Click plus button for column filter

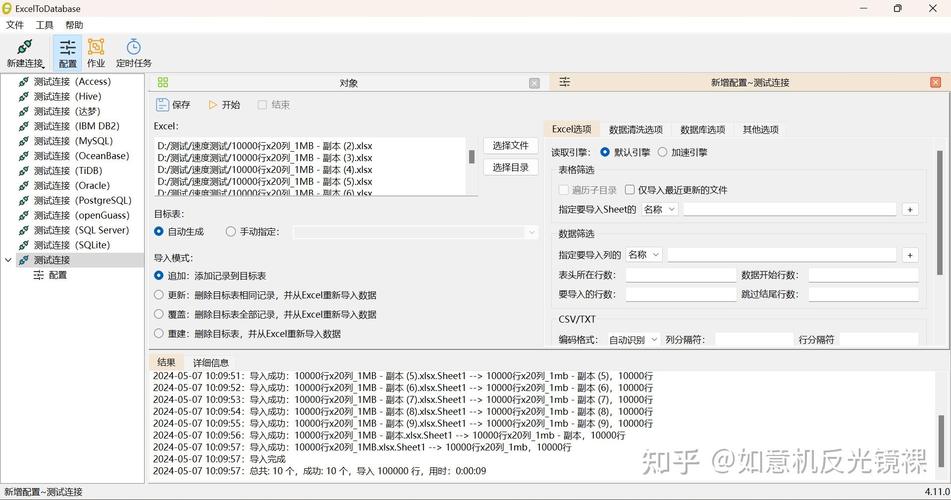coord(910,255)
